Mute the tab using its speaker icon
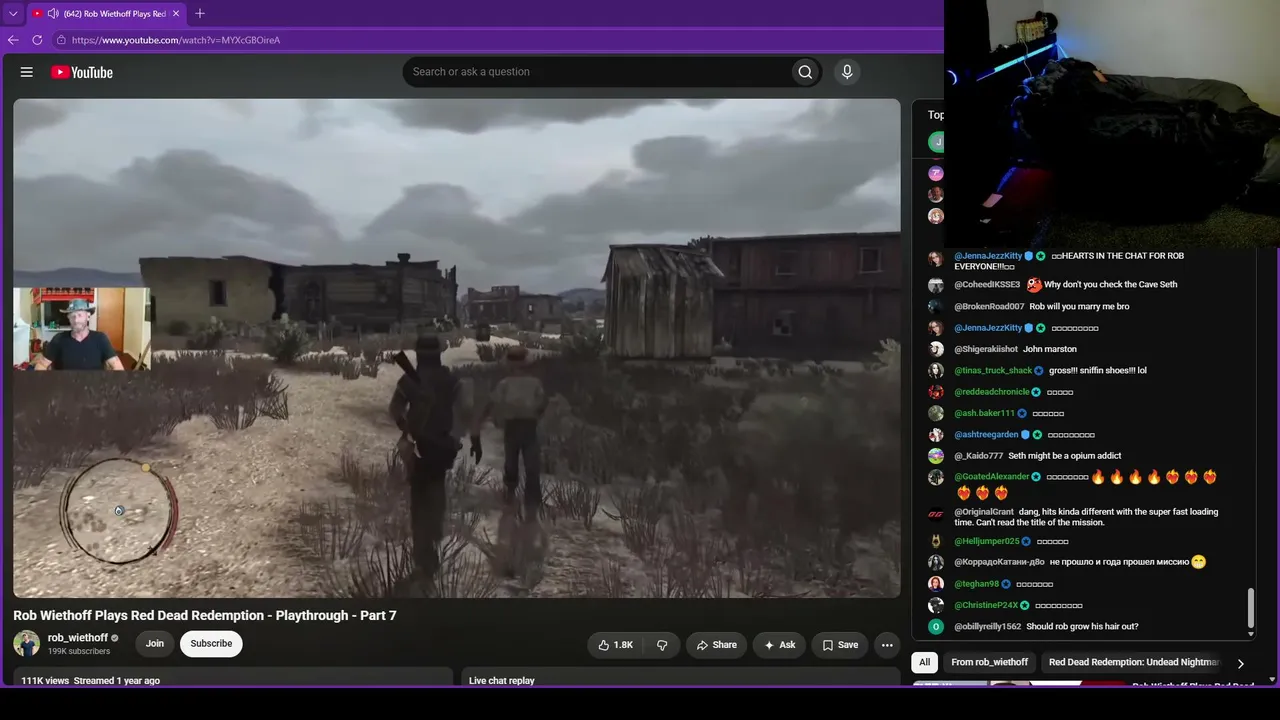Viewport: 1280px width, 720px height. (52, 14)
